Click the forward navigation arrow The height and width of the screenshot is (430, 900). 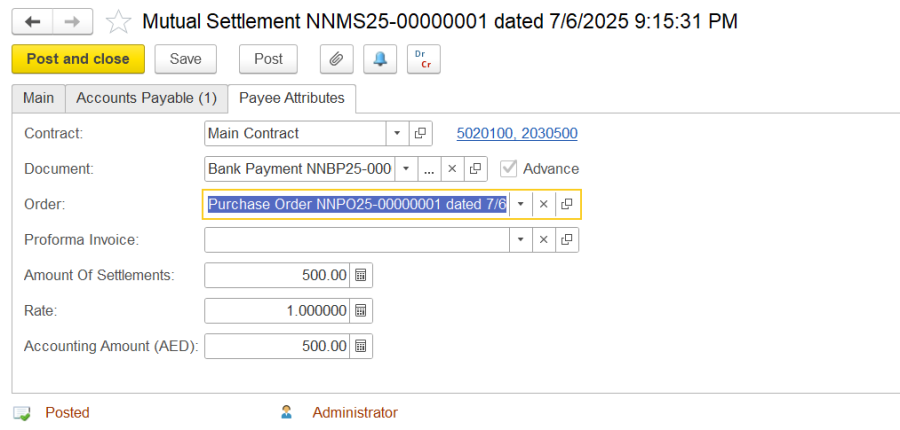[x=72, y=21]
